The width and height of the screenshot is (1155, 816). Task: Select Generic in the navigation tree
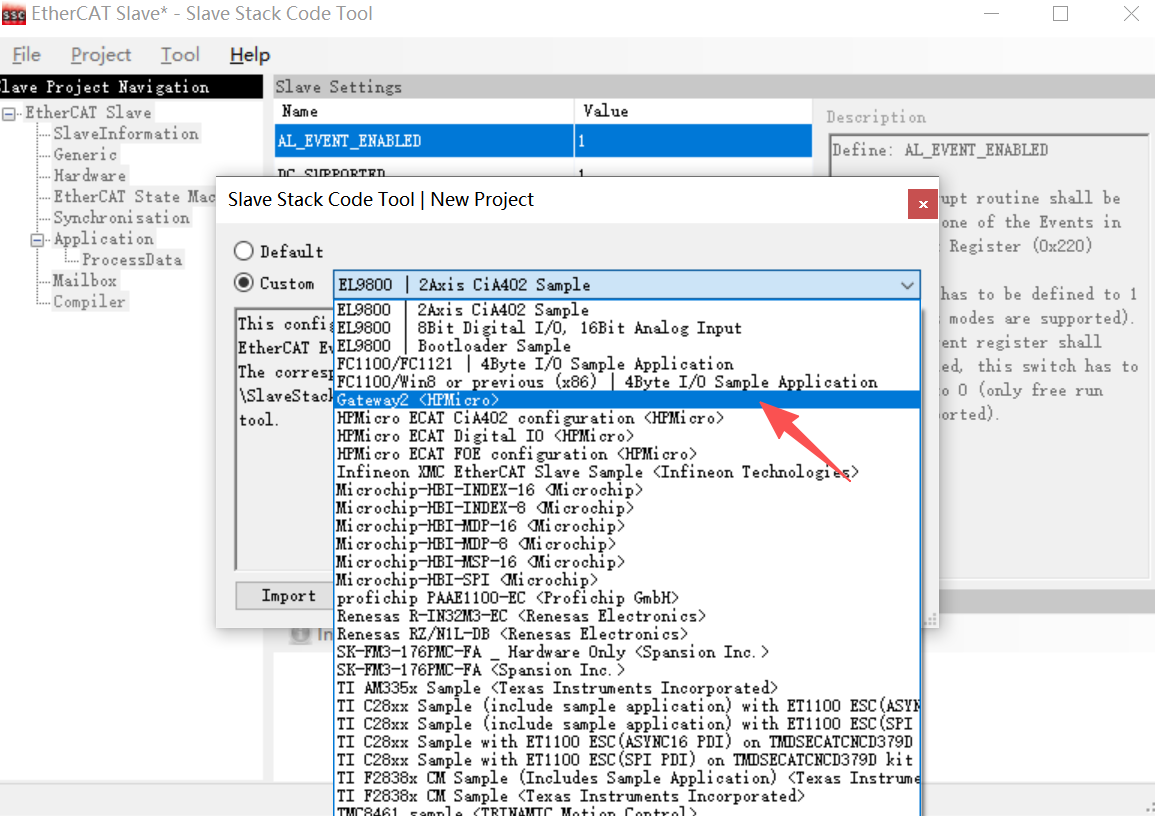pos(85,155)
